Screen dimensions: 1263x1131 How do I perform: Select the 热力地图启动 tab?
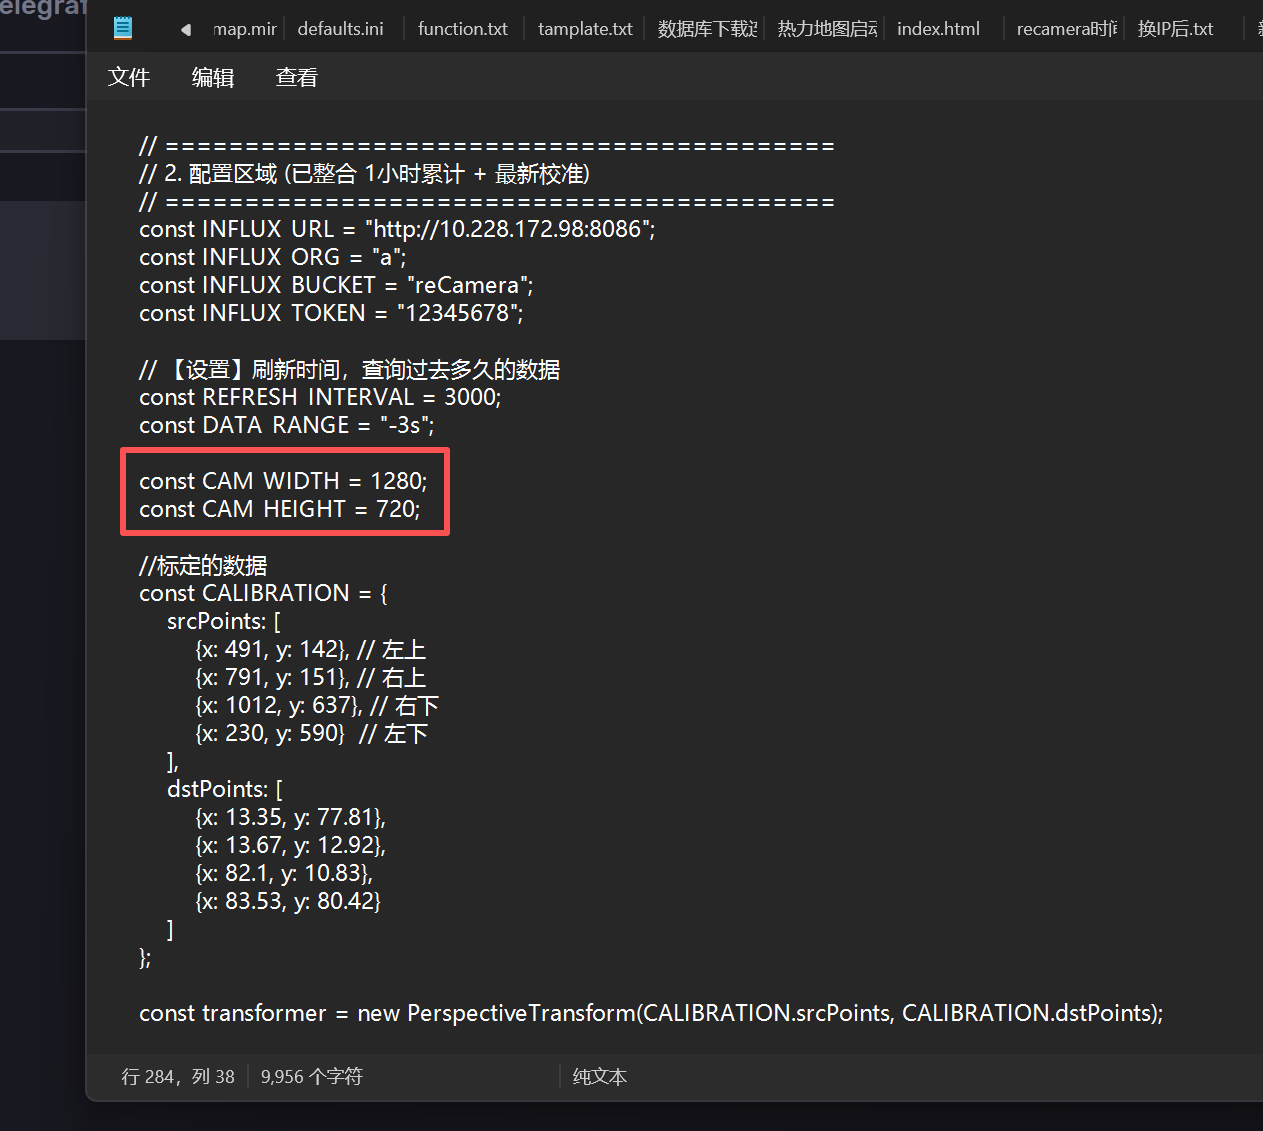(x=827, y=29)
